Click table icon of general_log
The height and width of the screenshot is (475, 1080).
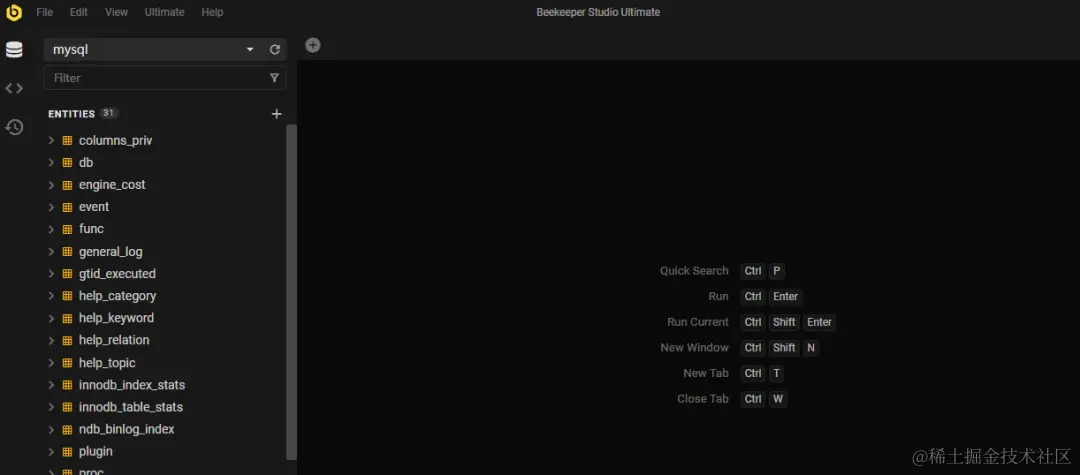(67, 252)
